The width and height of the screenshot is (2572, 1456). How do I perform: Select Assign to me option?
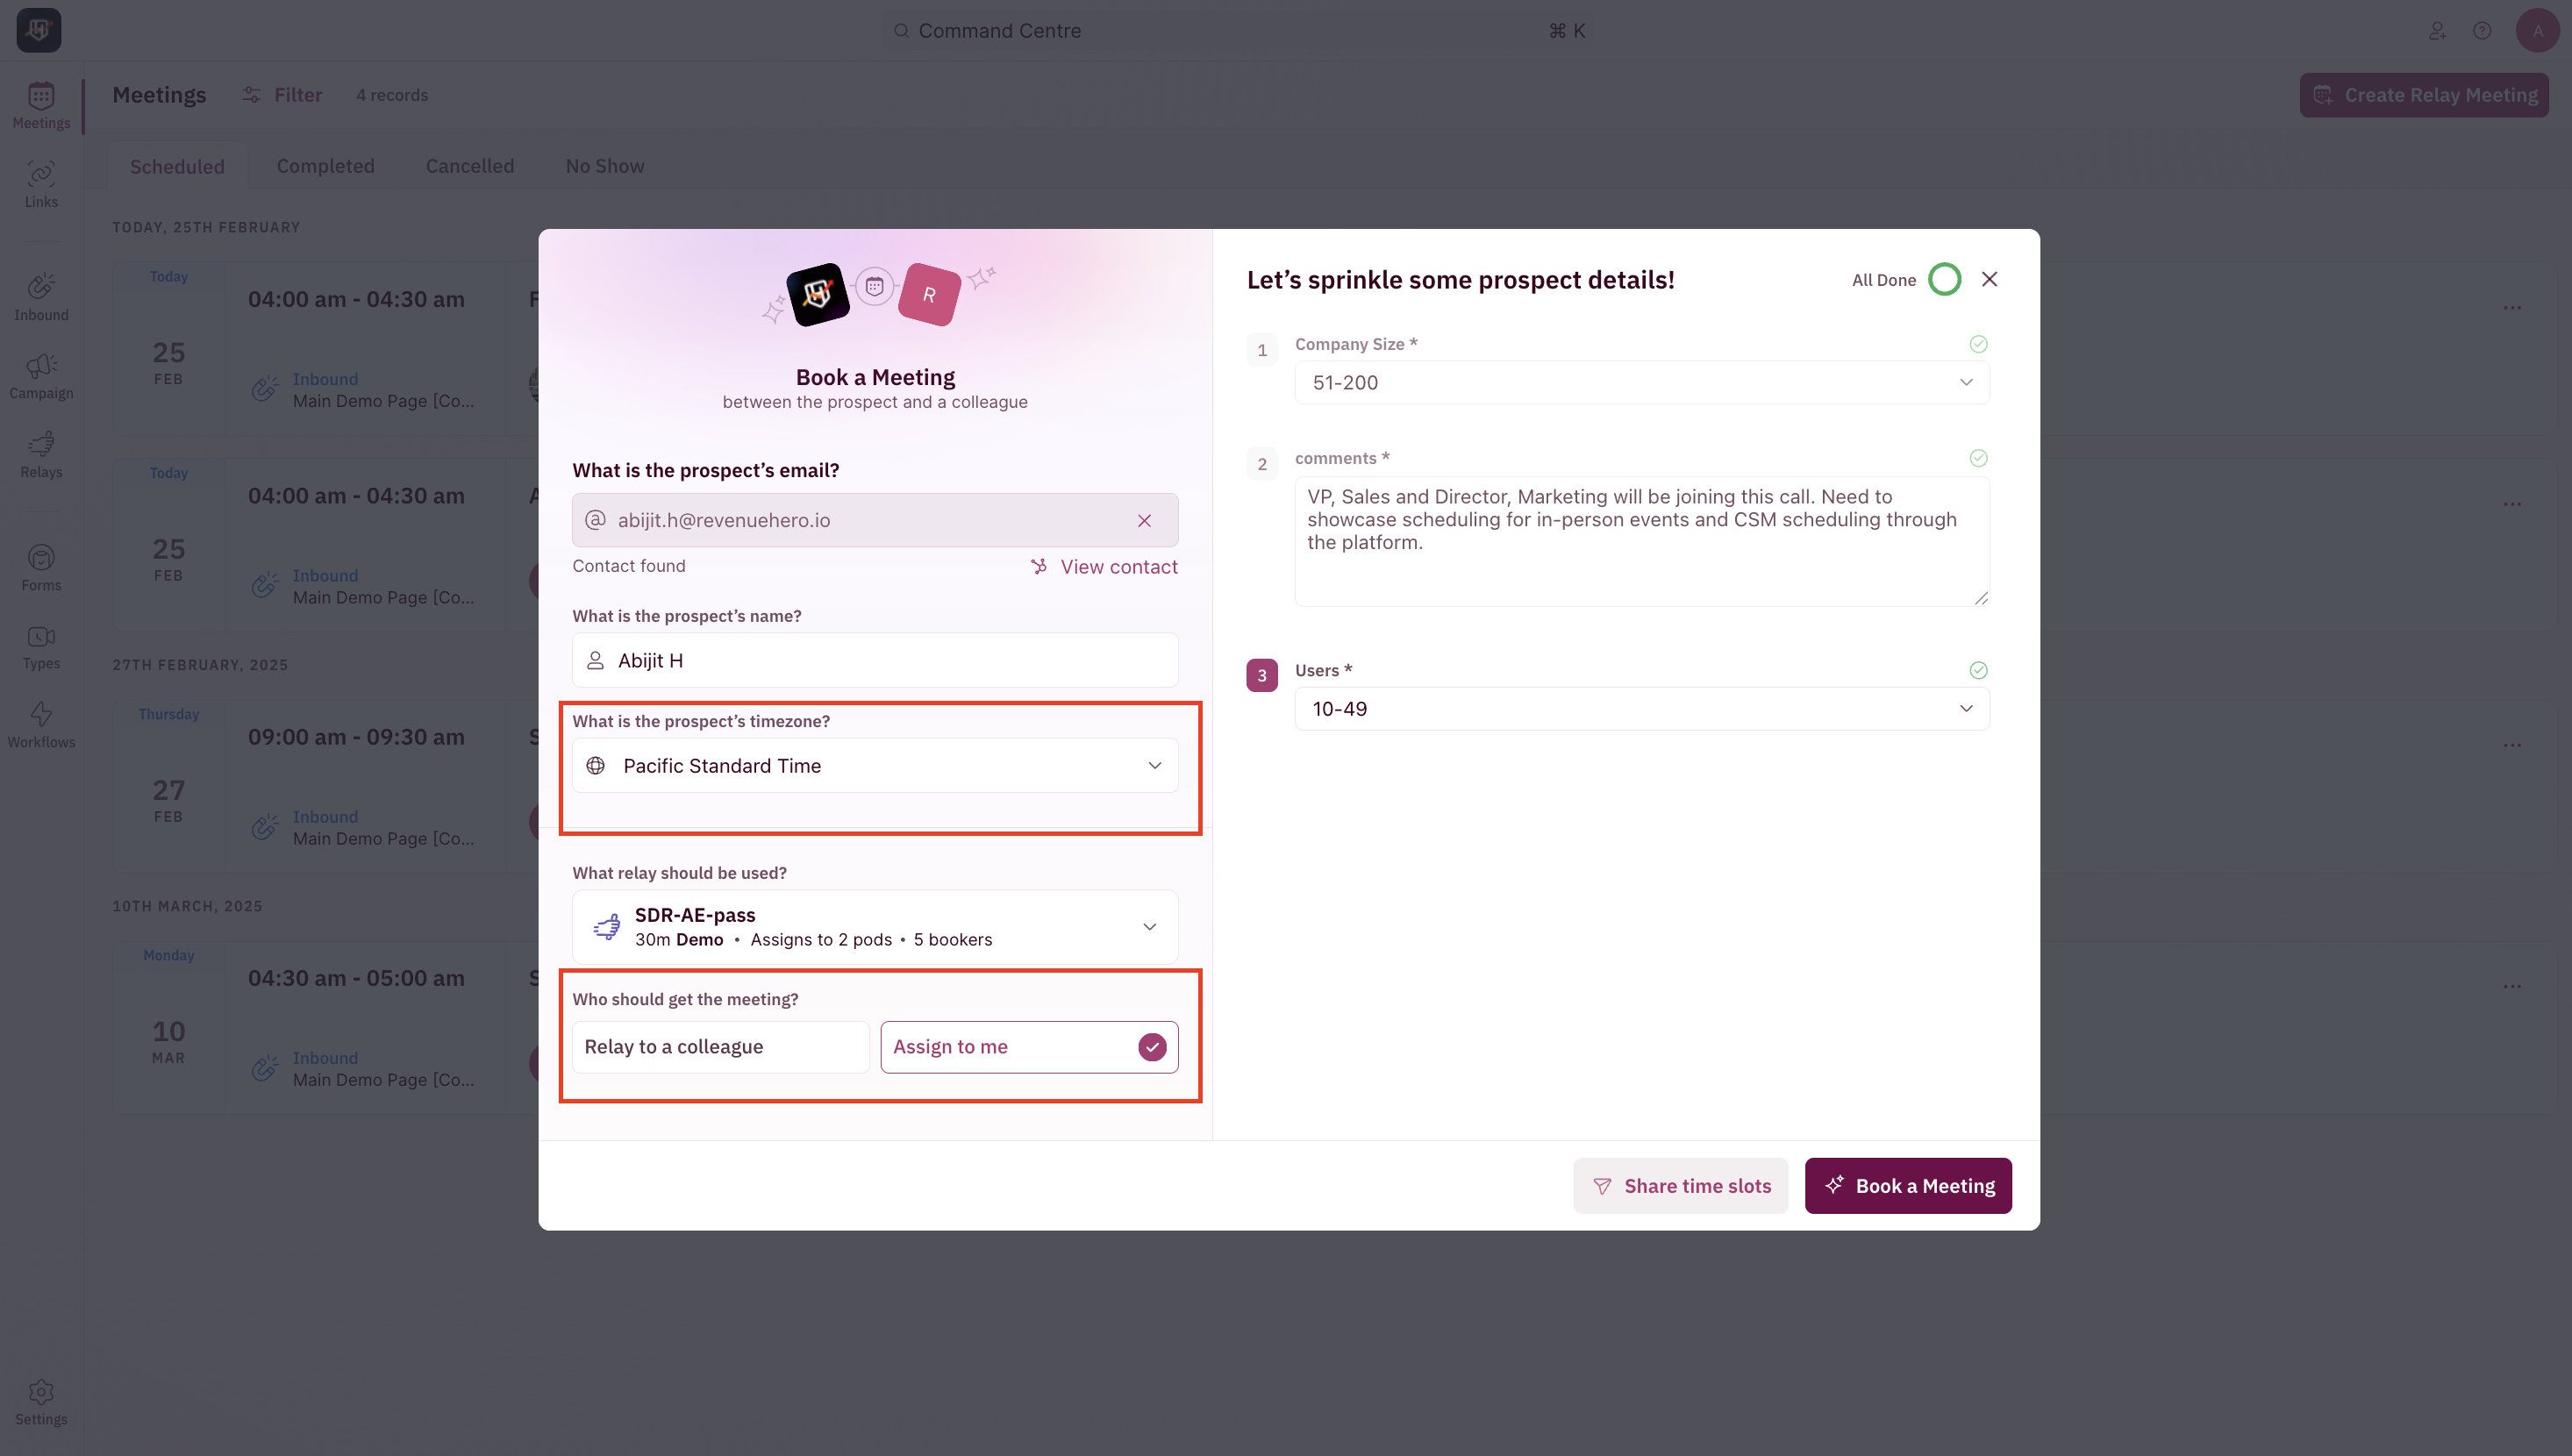(x=1029, y=1047)
